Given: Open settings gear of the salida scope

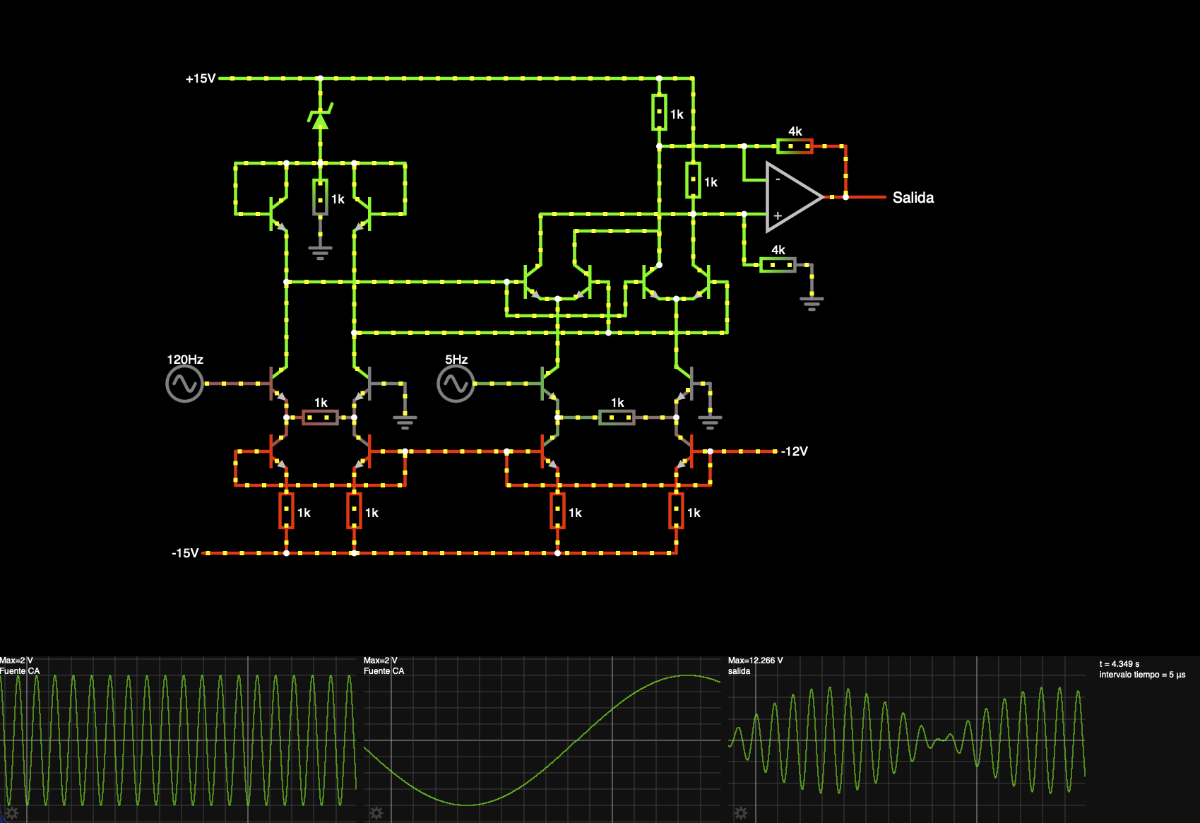Looking at the screenshot, I should 741,813.
